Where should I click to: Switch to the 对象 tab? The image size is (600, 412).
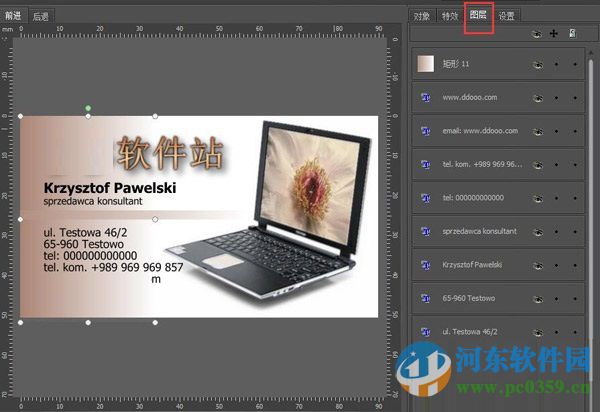tap(422, 16)
